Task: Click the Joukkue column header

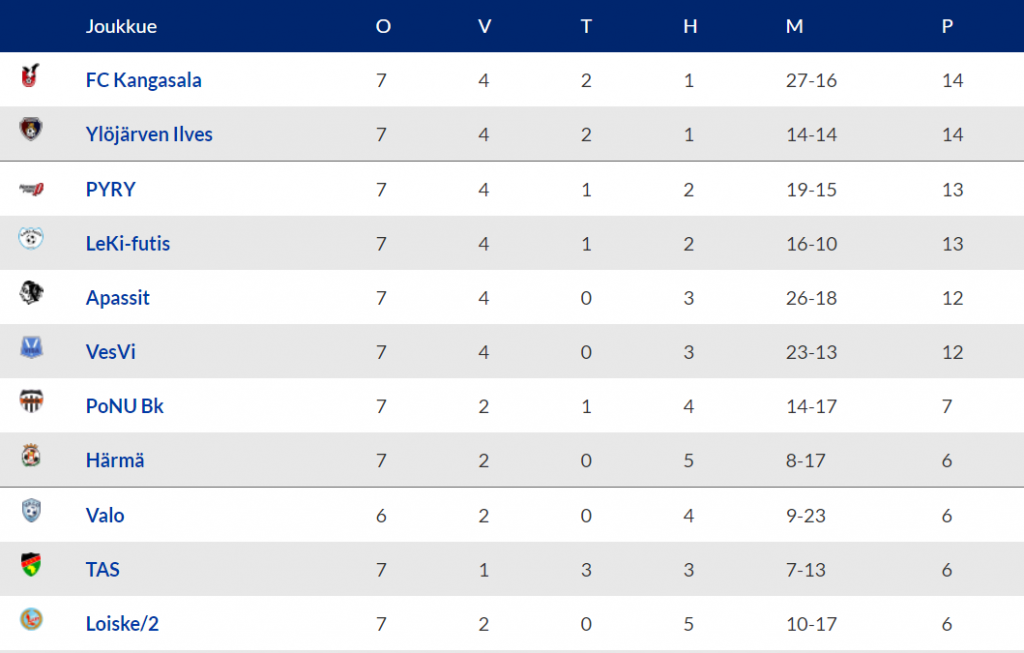Action: [121, 26]
